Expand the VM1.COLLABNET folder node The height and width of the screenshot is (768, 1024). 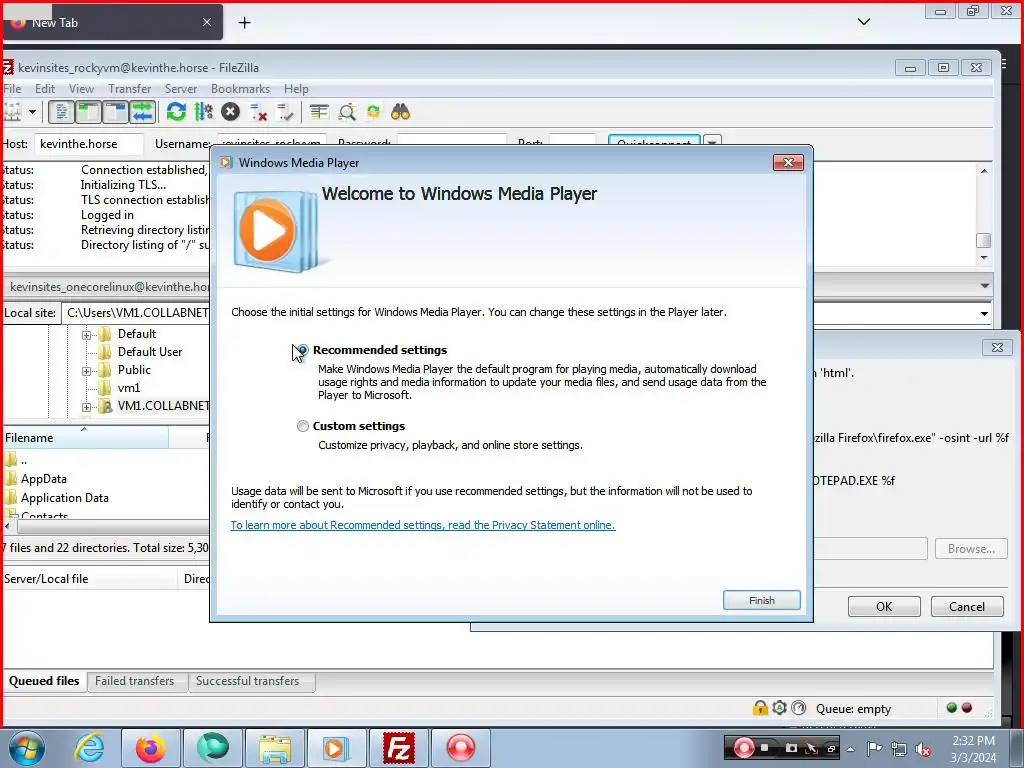tap(86, 407)
